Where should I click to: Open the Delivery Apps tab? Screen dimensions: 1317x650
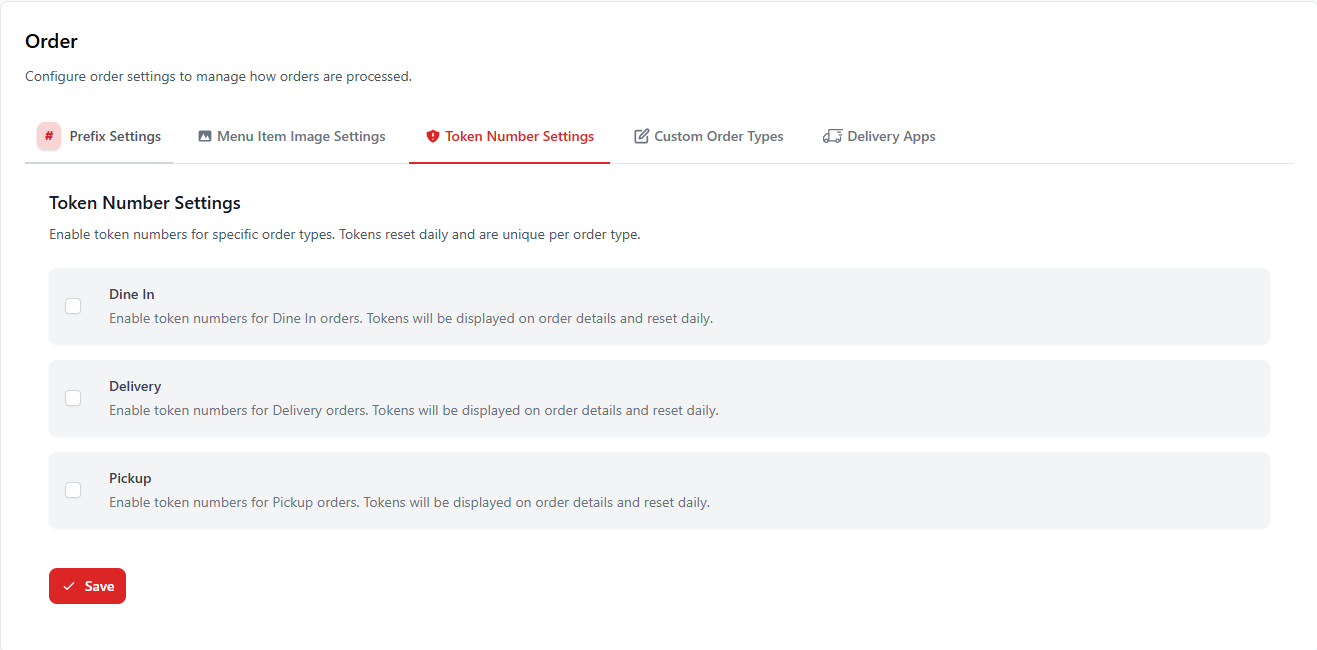coord(891,136)
